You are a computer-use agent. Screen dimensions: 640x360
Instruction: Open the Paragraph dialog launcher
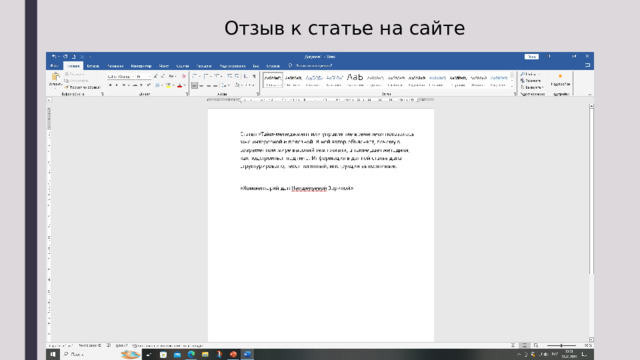(x=258, y=94)
